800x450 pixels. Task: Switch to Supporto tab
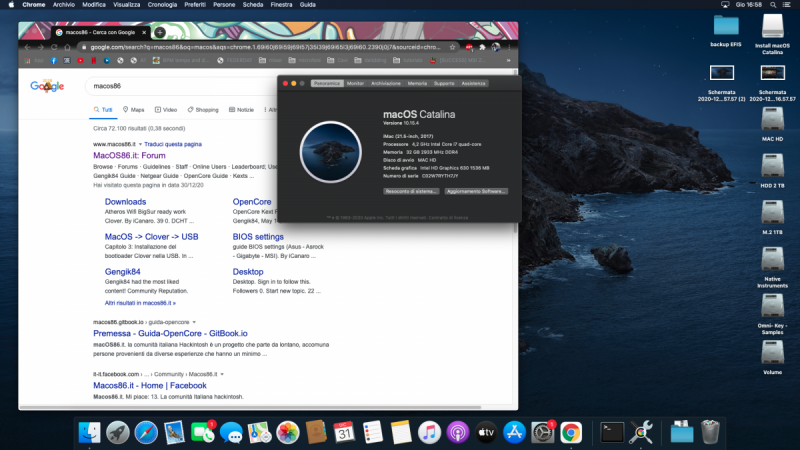[444, 83]
